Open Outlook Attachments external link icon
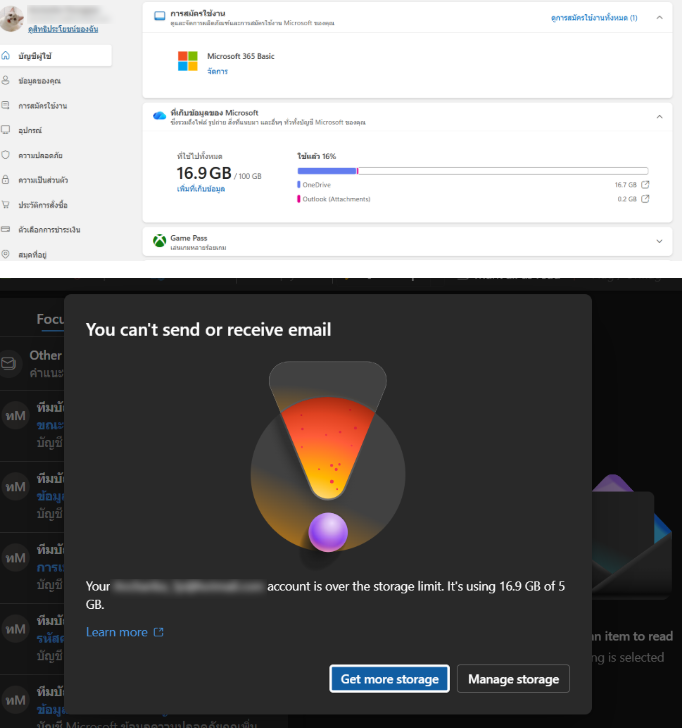 point(645,199)
